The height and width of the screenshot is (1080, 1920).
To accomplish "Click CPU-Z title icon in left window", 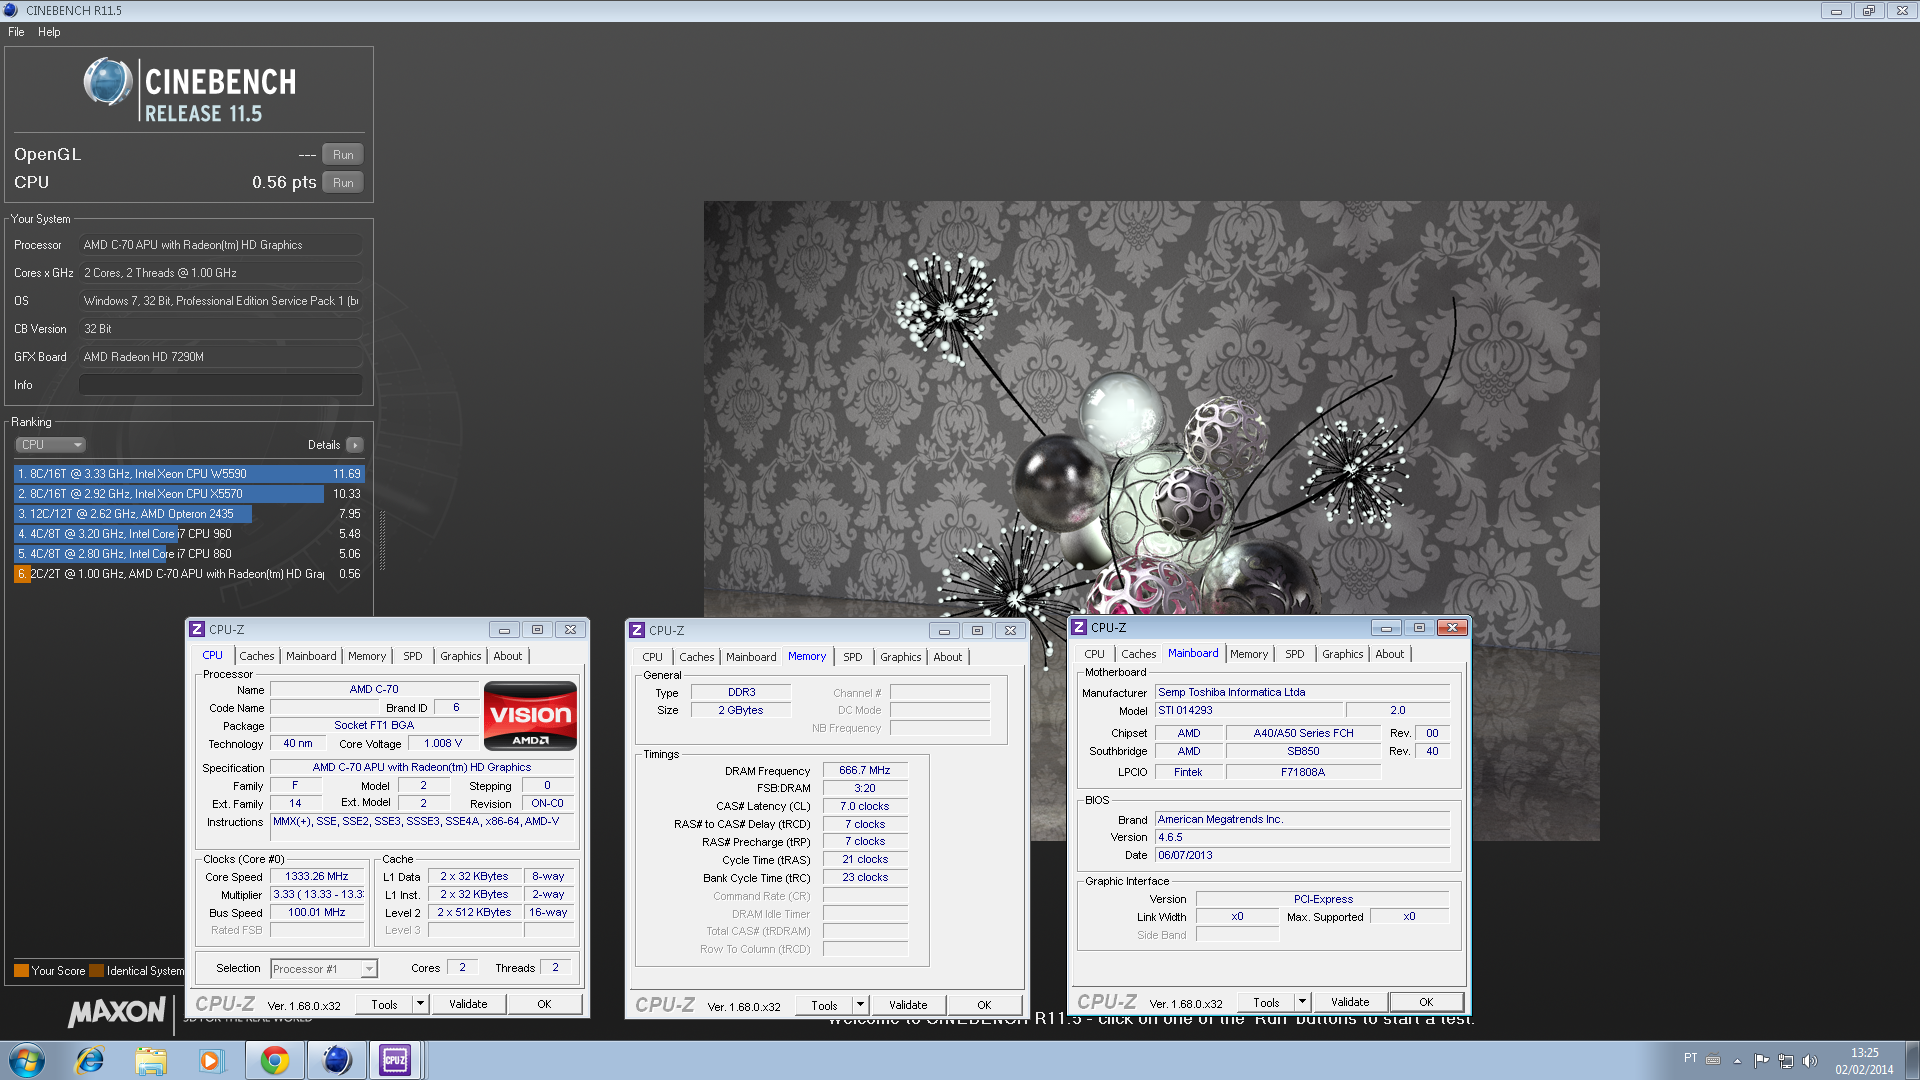I will pyautogui.click(x=198, y=630).
